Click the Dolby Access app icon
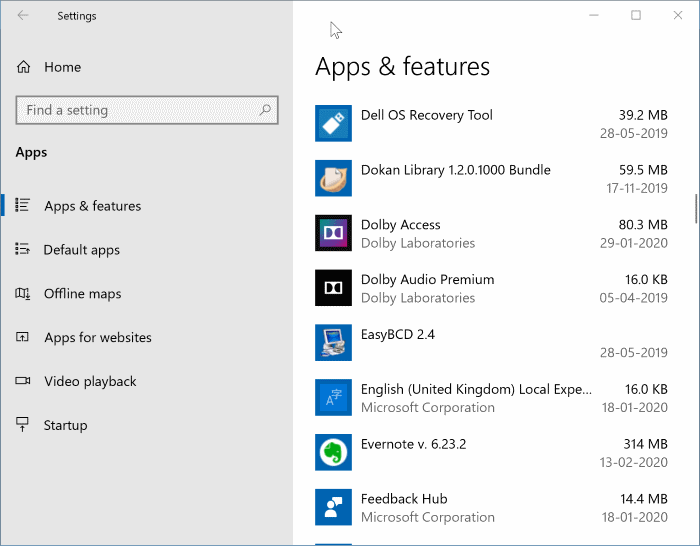700x546 pixels. 333,233
